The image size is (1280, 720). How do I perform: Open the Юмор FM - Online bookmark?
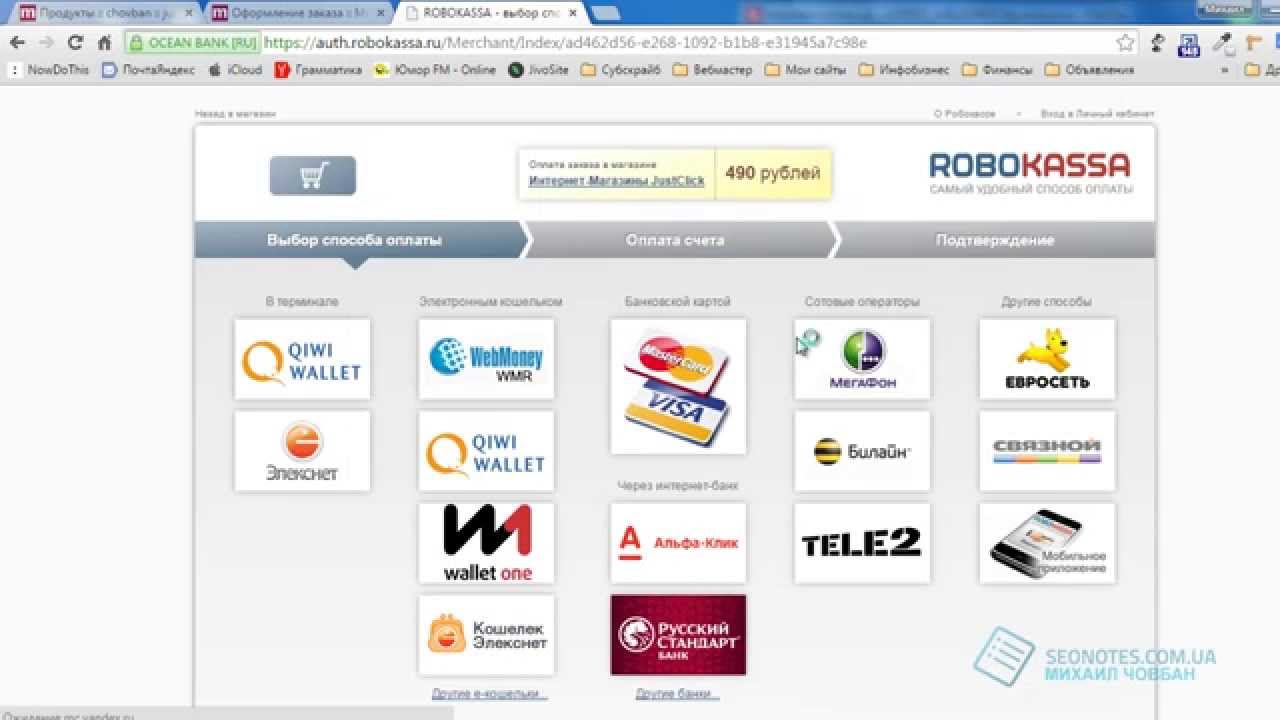tap(435, 70)
